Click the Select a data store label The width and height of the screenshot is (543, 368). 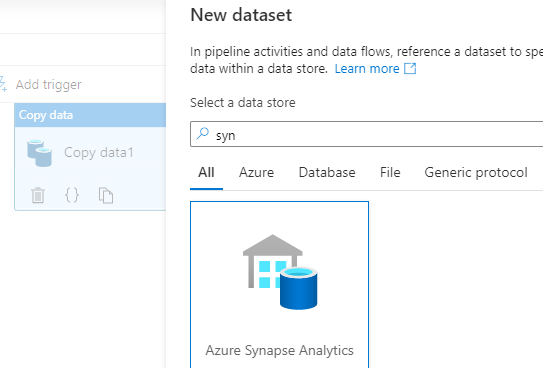coord(243,103)
